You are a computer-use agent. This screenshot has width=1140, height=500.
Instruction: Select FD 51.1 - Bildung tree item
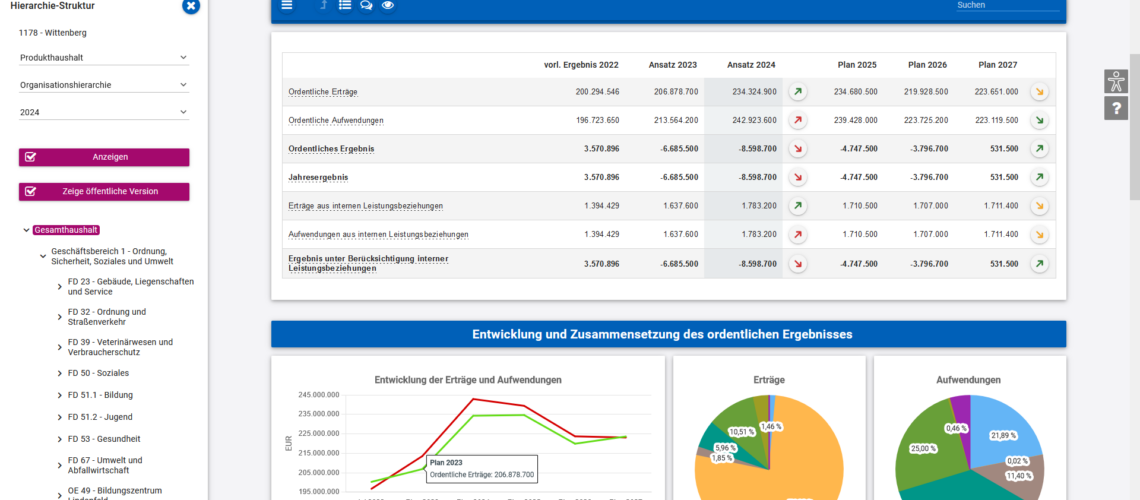(x=100, y=395)
